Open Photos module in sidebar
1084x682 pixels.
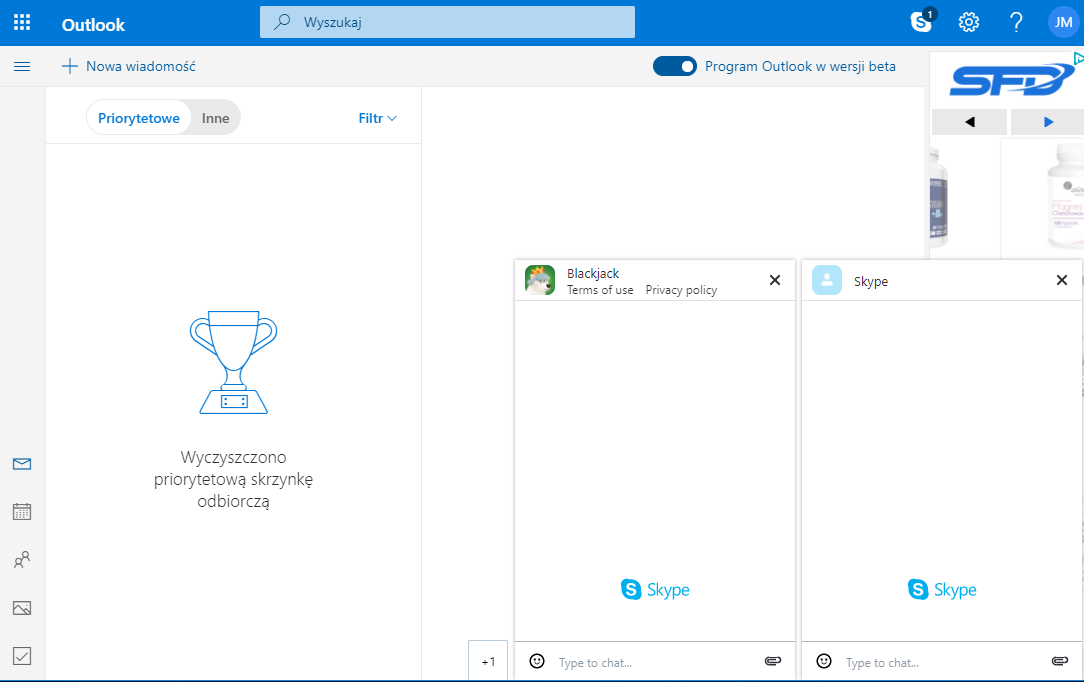(x=22, y=608)
